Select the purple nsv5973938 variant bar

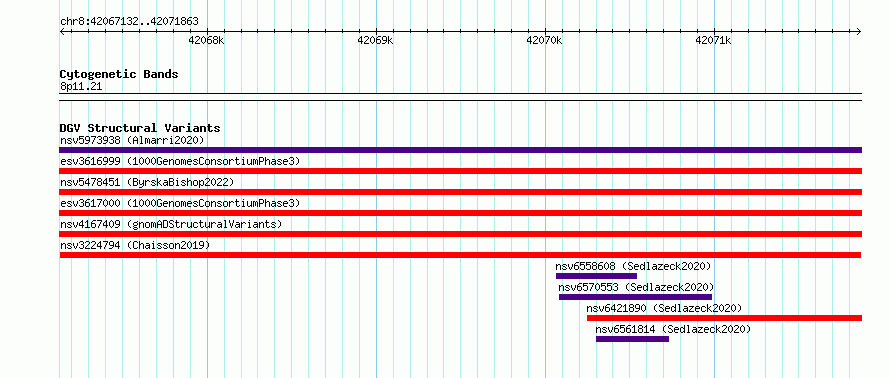pos(460,150)
